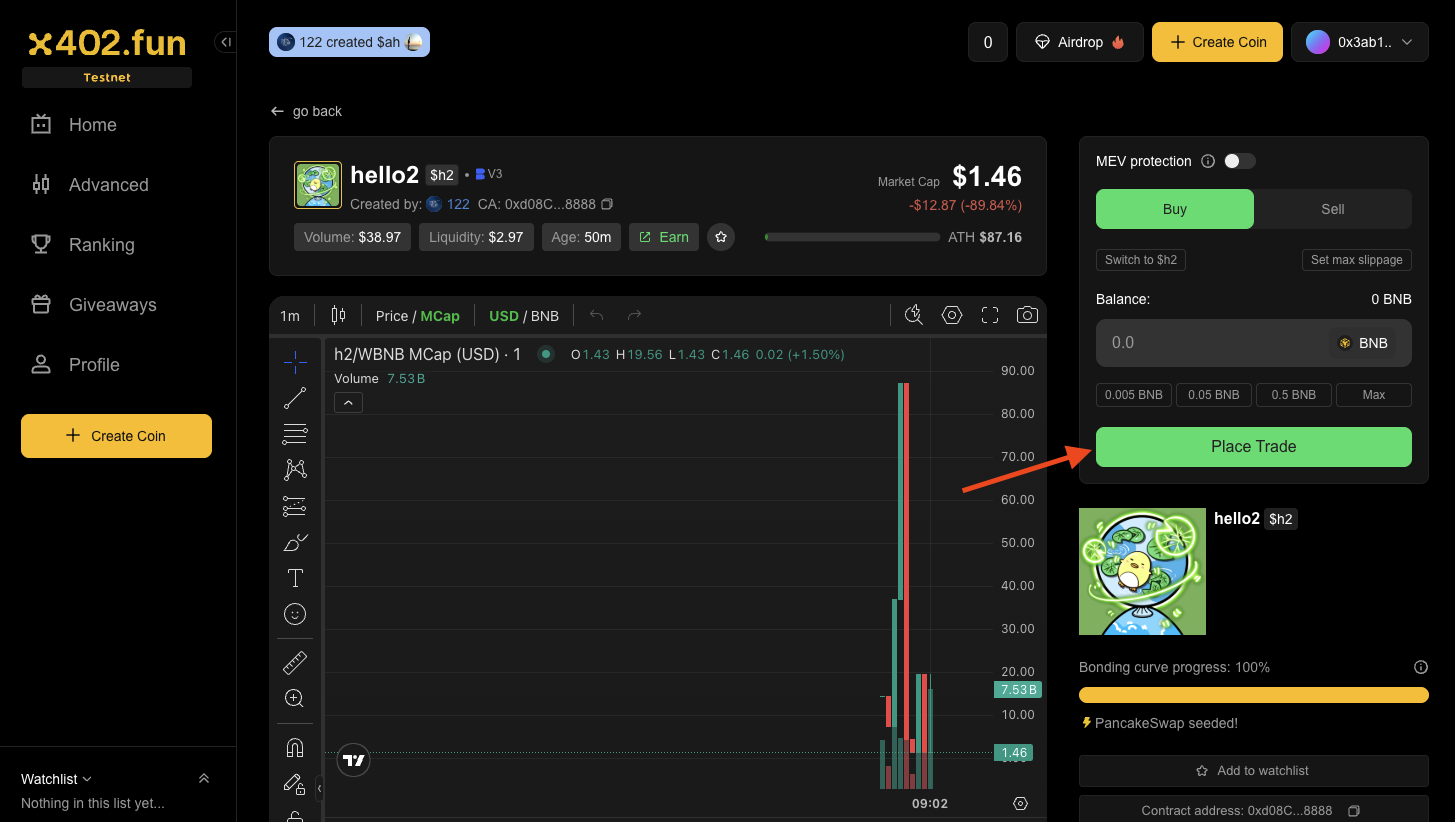
Task: Click the go back link
Action: 306,111
